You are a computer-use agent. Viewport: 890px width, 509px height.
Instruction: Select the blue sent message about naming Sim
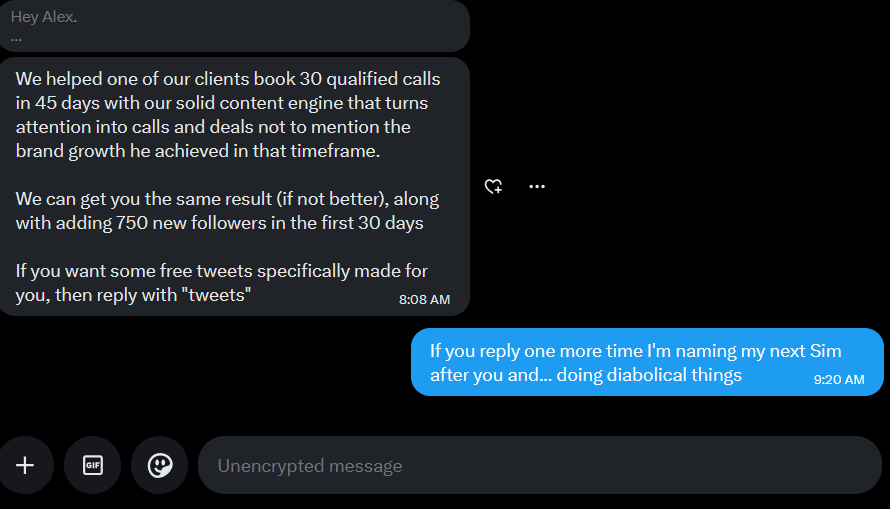coord(647,362)
